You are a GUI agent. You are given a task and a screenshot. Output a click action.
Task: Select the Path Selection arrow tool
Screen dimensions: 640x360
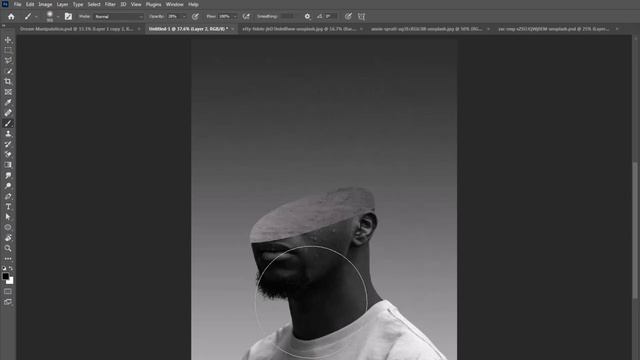8,217
